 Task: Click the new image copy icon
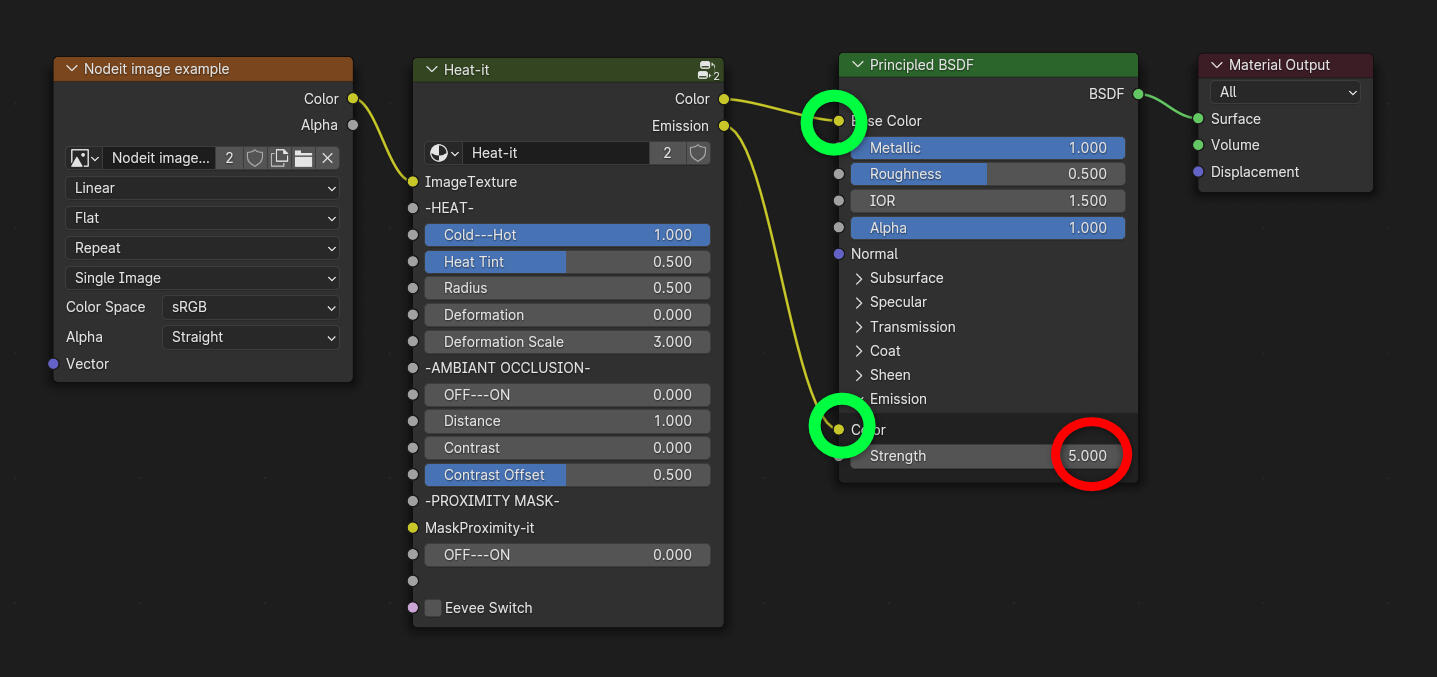[279, 158]
